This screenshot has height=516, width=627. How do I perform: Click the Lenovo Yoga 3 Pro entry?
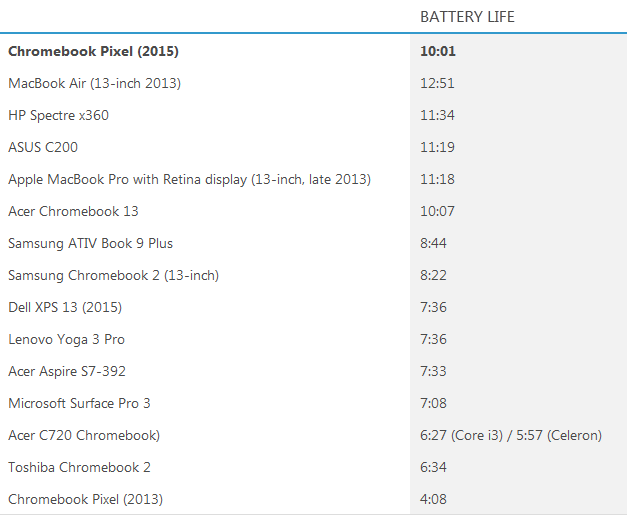pos(67,339)
